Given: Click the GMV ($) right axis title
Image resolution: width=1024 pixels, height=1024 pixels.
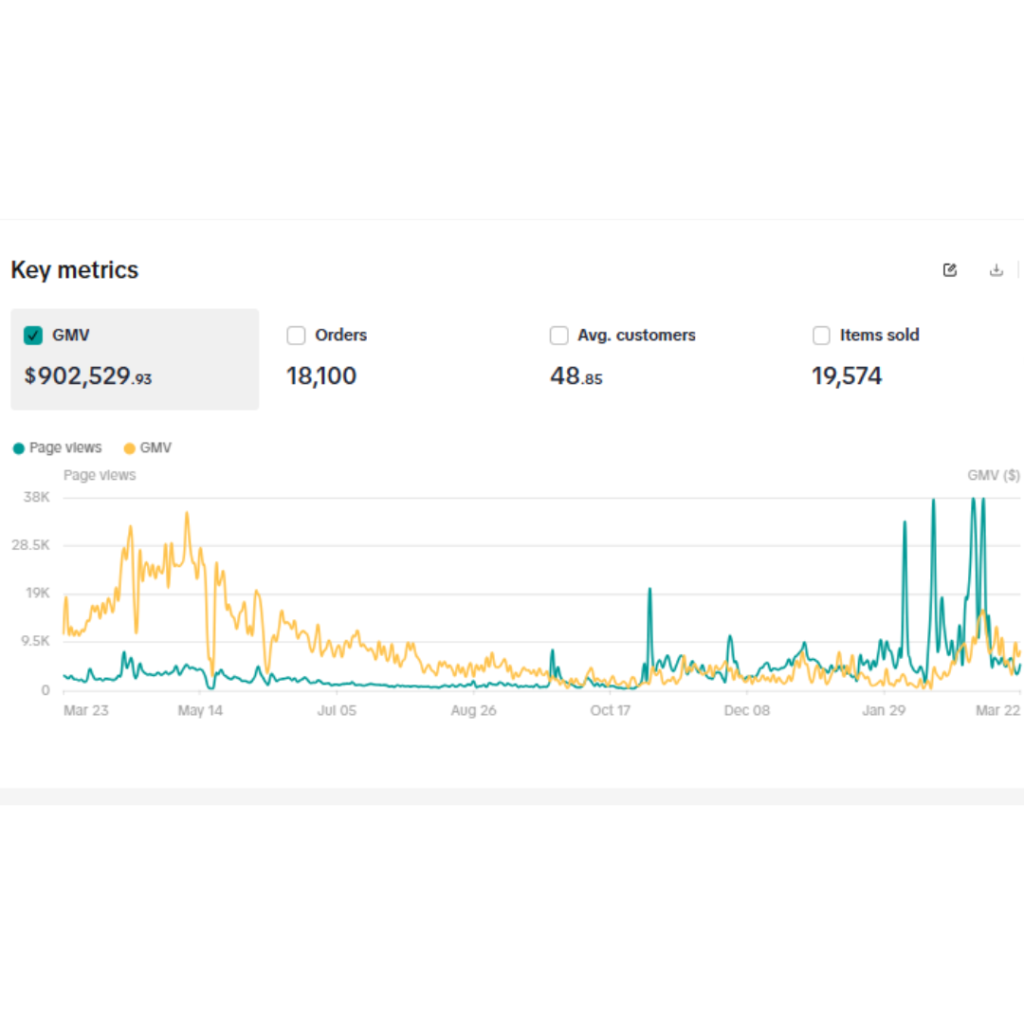Looking at the screenshot, I should pos(993,475).
